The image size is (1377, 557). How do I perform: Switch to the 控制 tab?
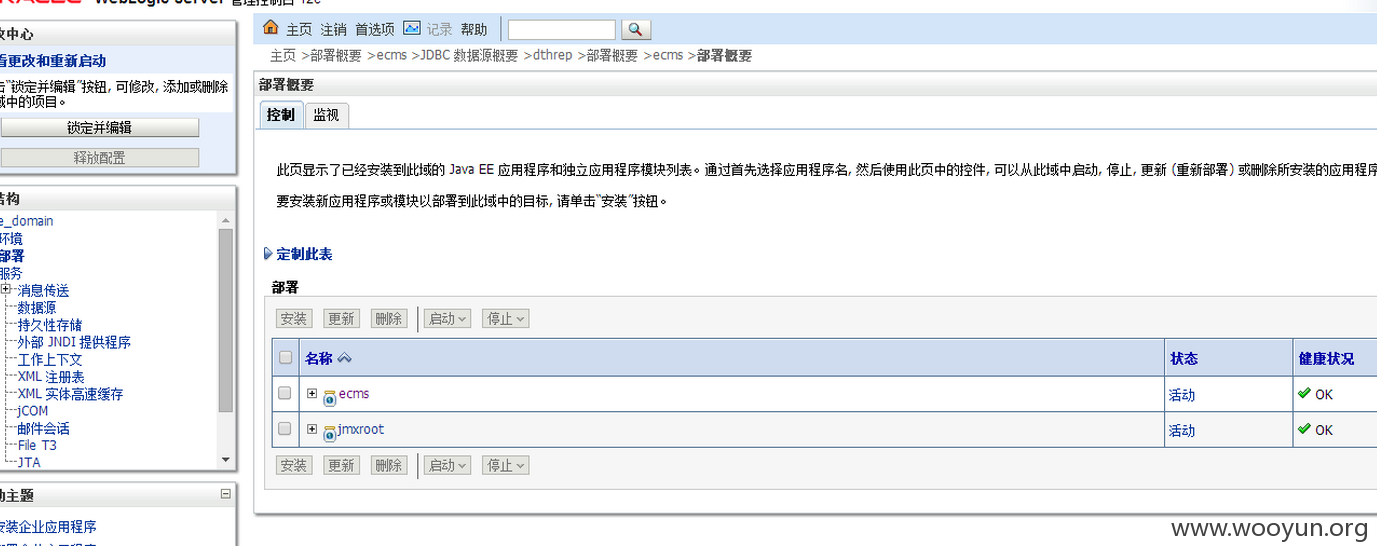click(x=280, y=115)
